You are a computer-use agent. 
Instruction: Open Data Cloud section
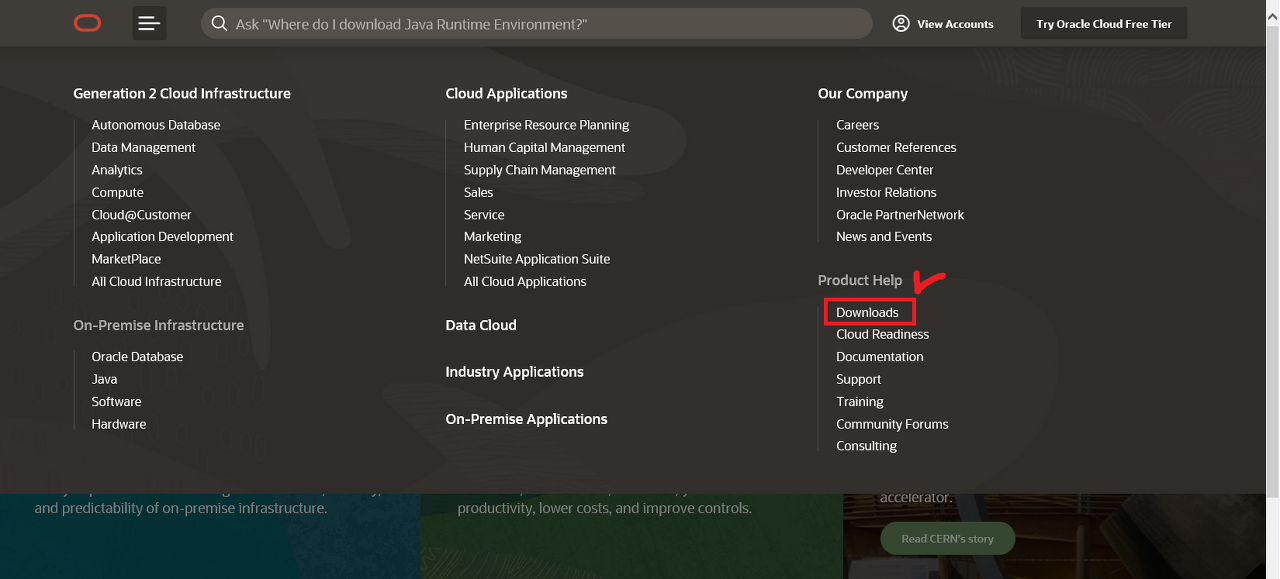(x=481, y=325)
